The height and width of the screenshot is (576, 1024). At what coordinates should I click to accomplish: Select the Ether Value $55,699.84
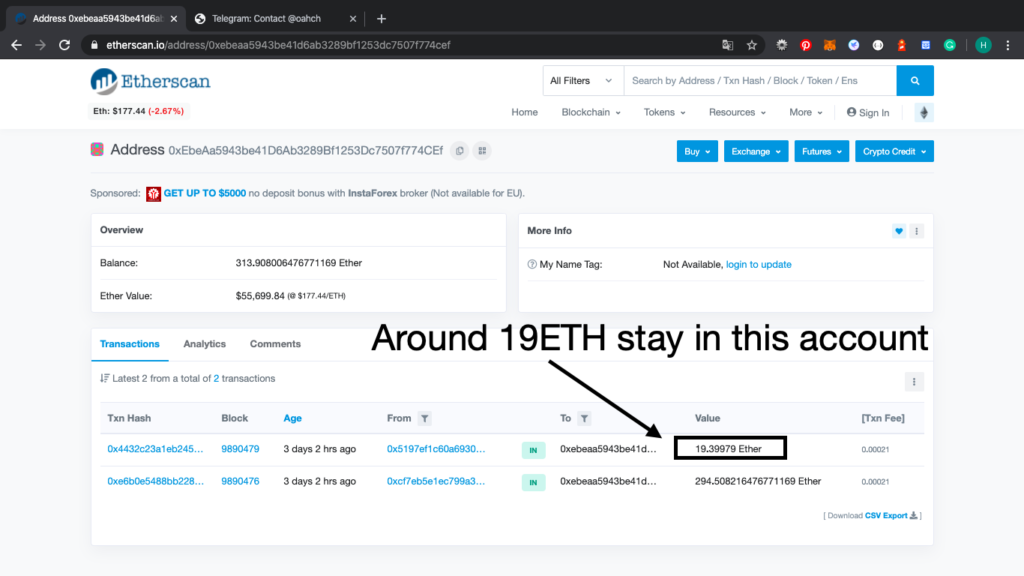point(260,296)
